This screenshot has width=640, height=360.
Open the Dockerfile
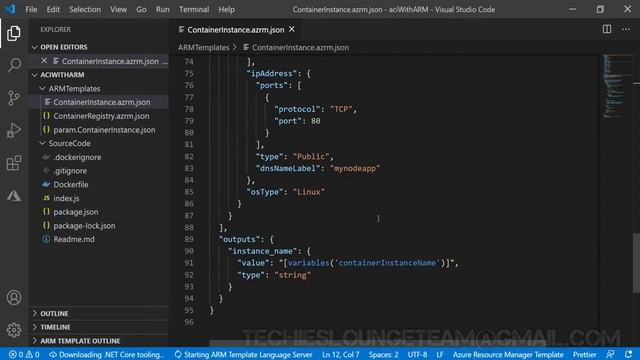point(99,184)
